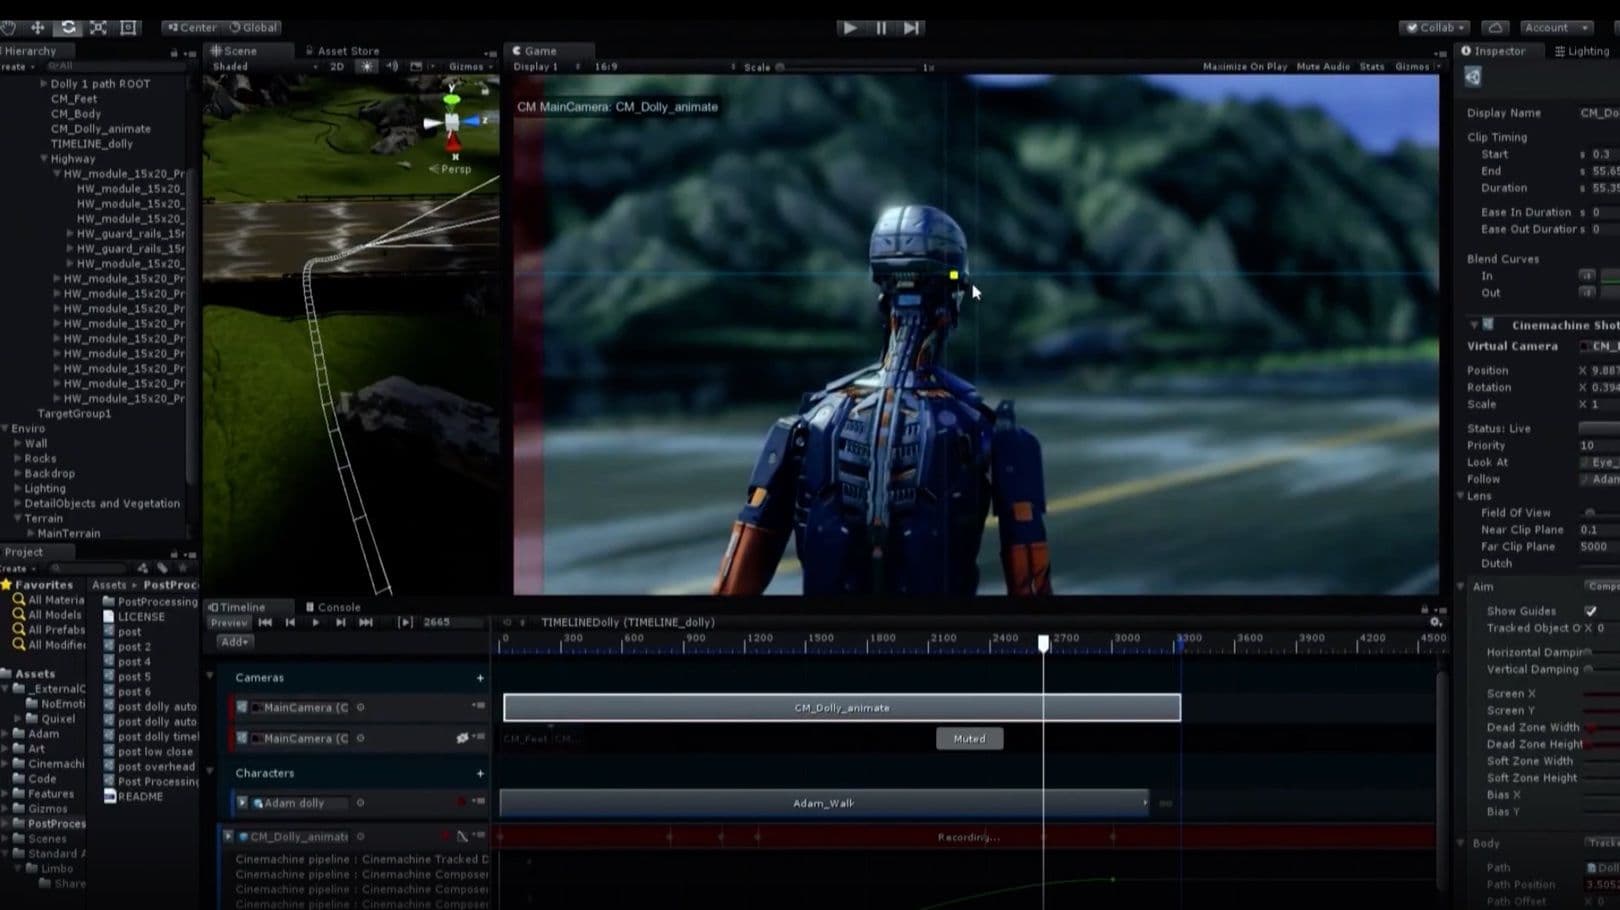Click Maximize On Play in the Game view
This screenshot has height=910, width=1620.
[1243, 67]
